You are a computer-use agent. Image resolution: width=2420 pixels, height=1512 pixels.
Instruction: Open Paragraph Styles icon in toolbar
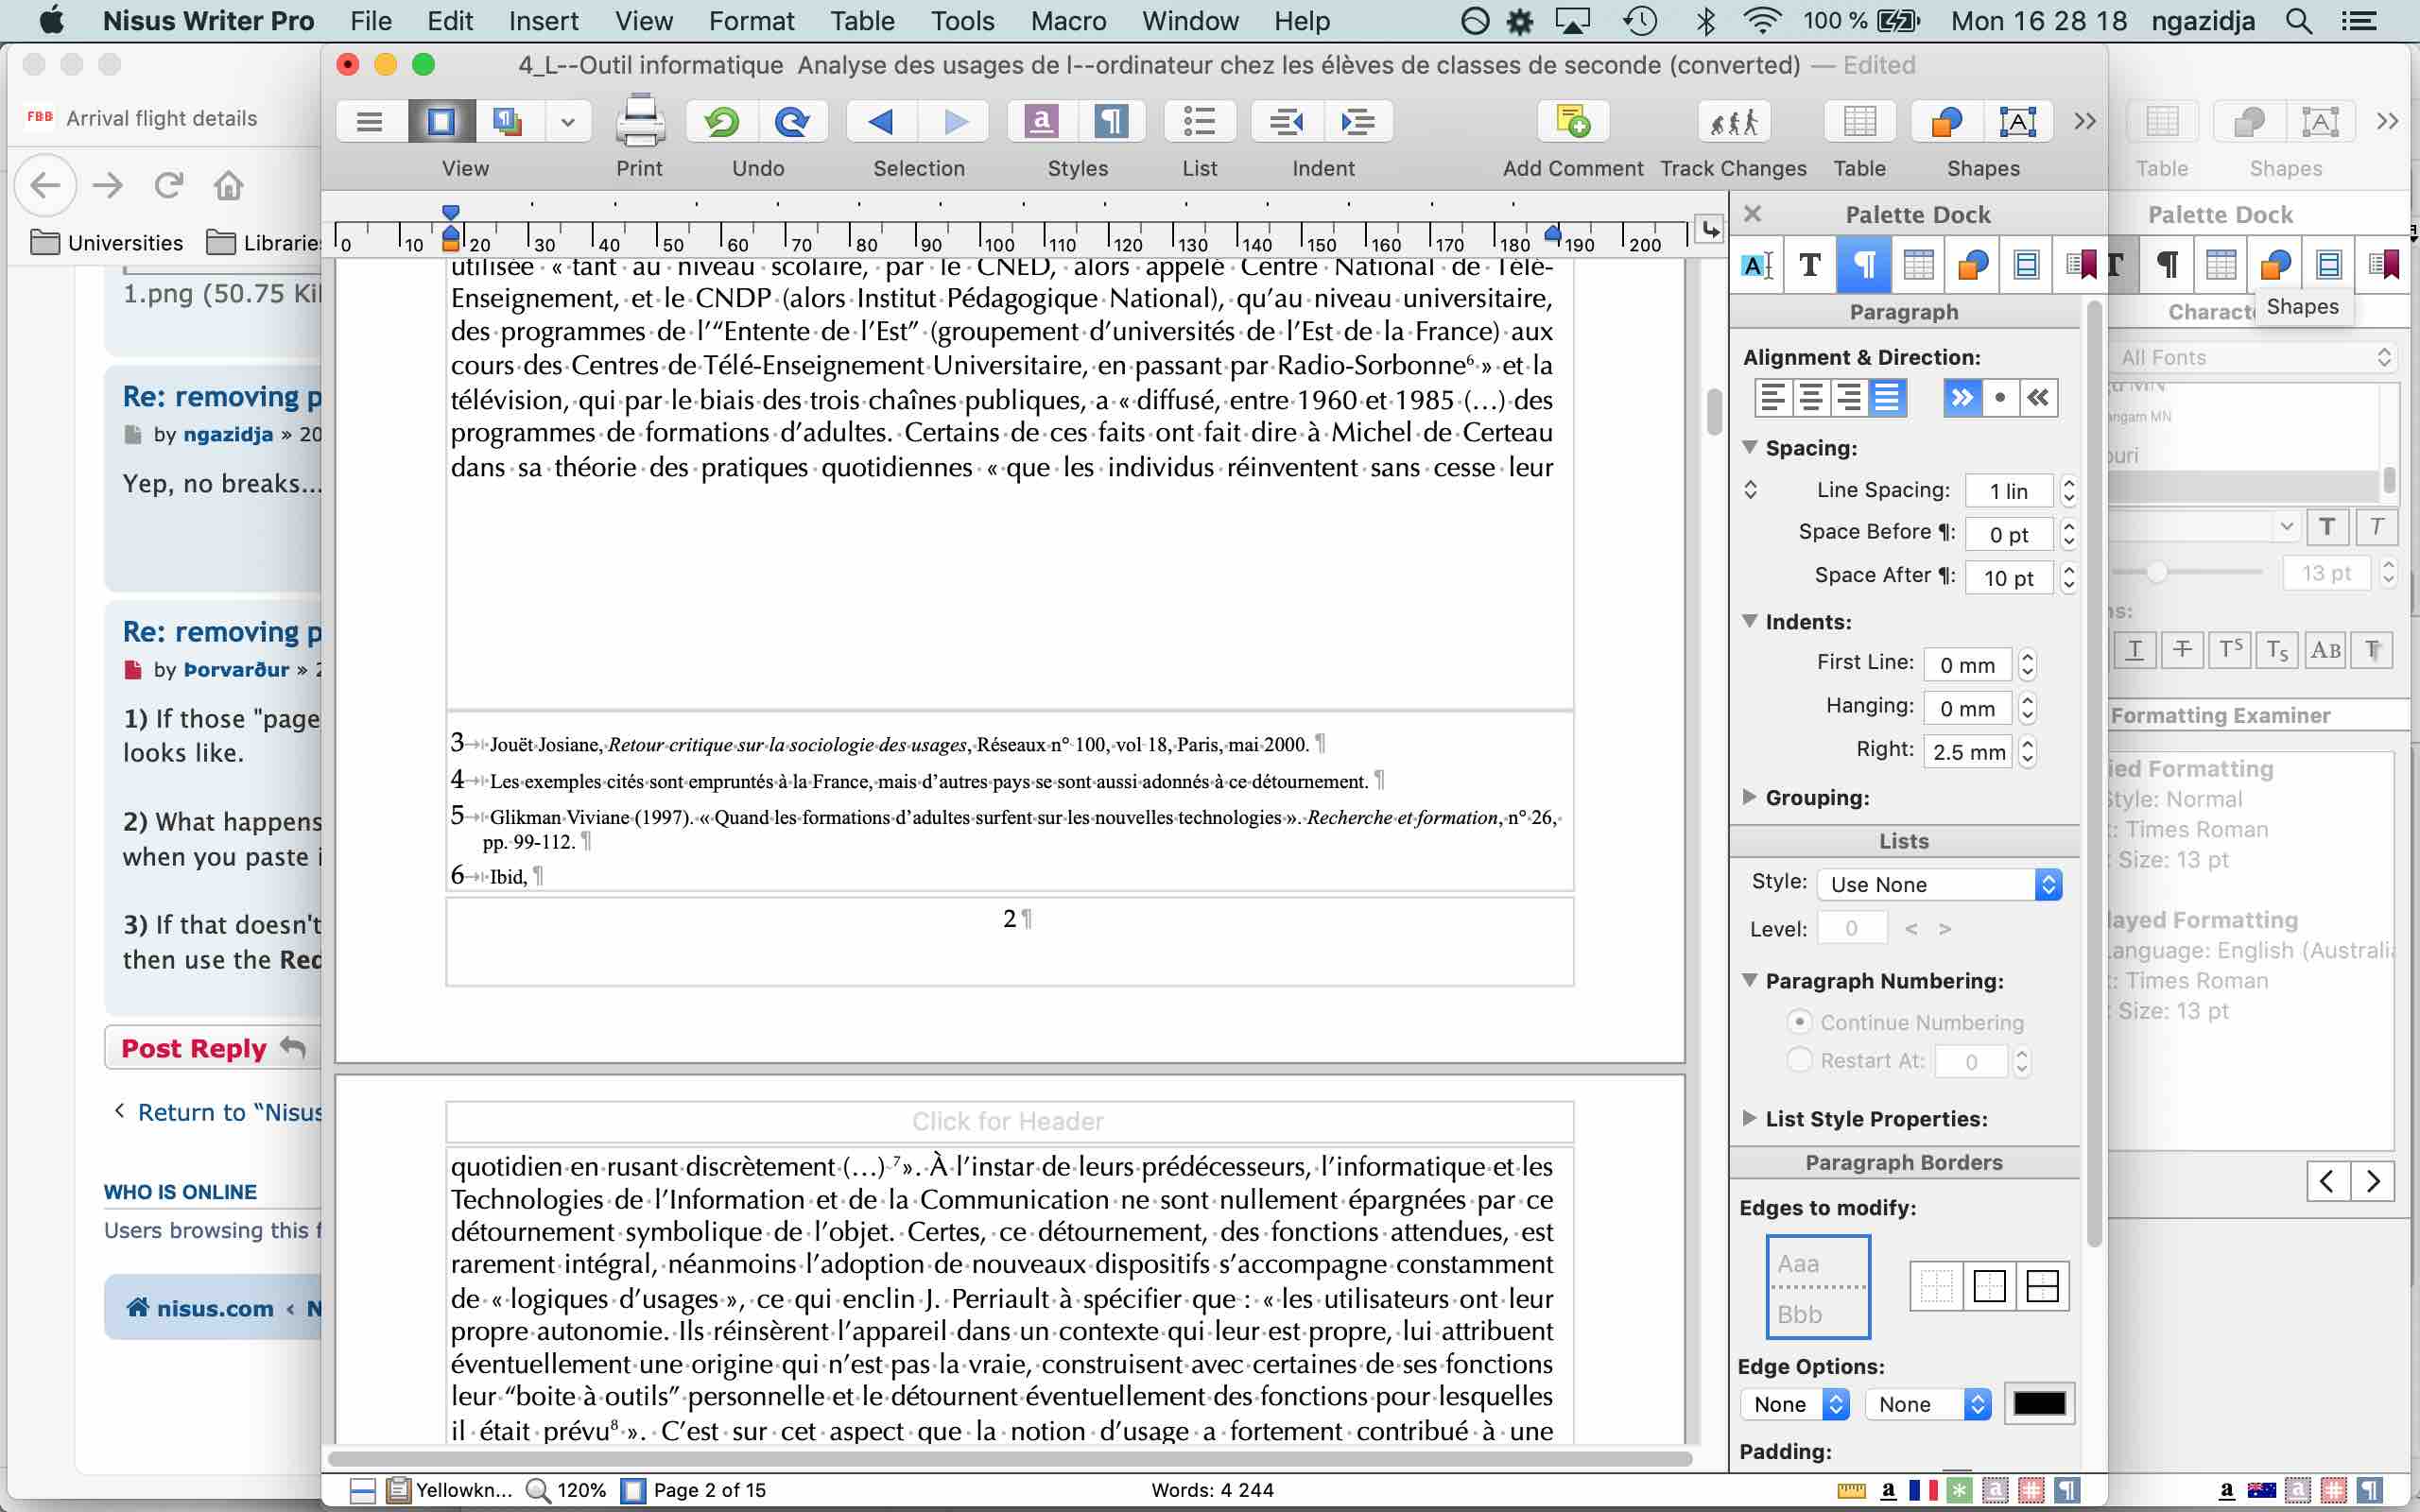tap(1111, 122)
